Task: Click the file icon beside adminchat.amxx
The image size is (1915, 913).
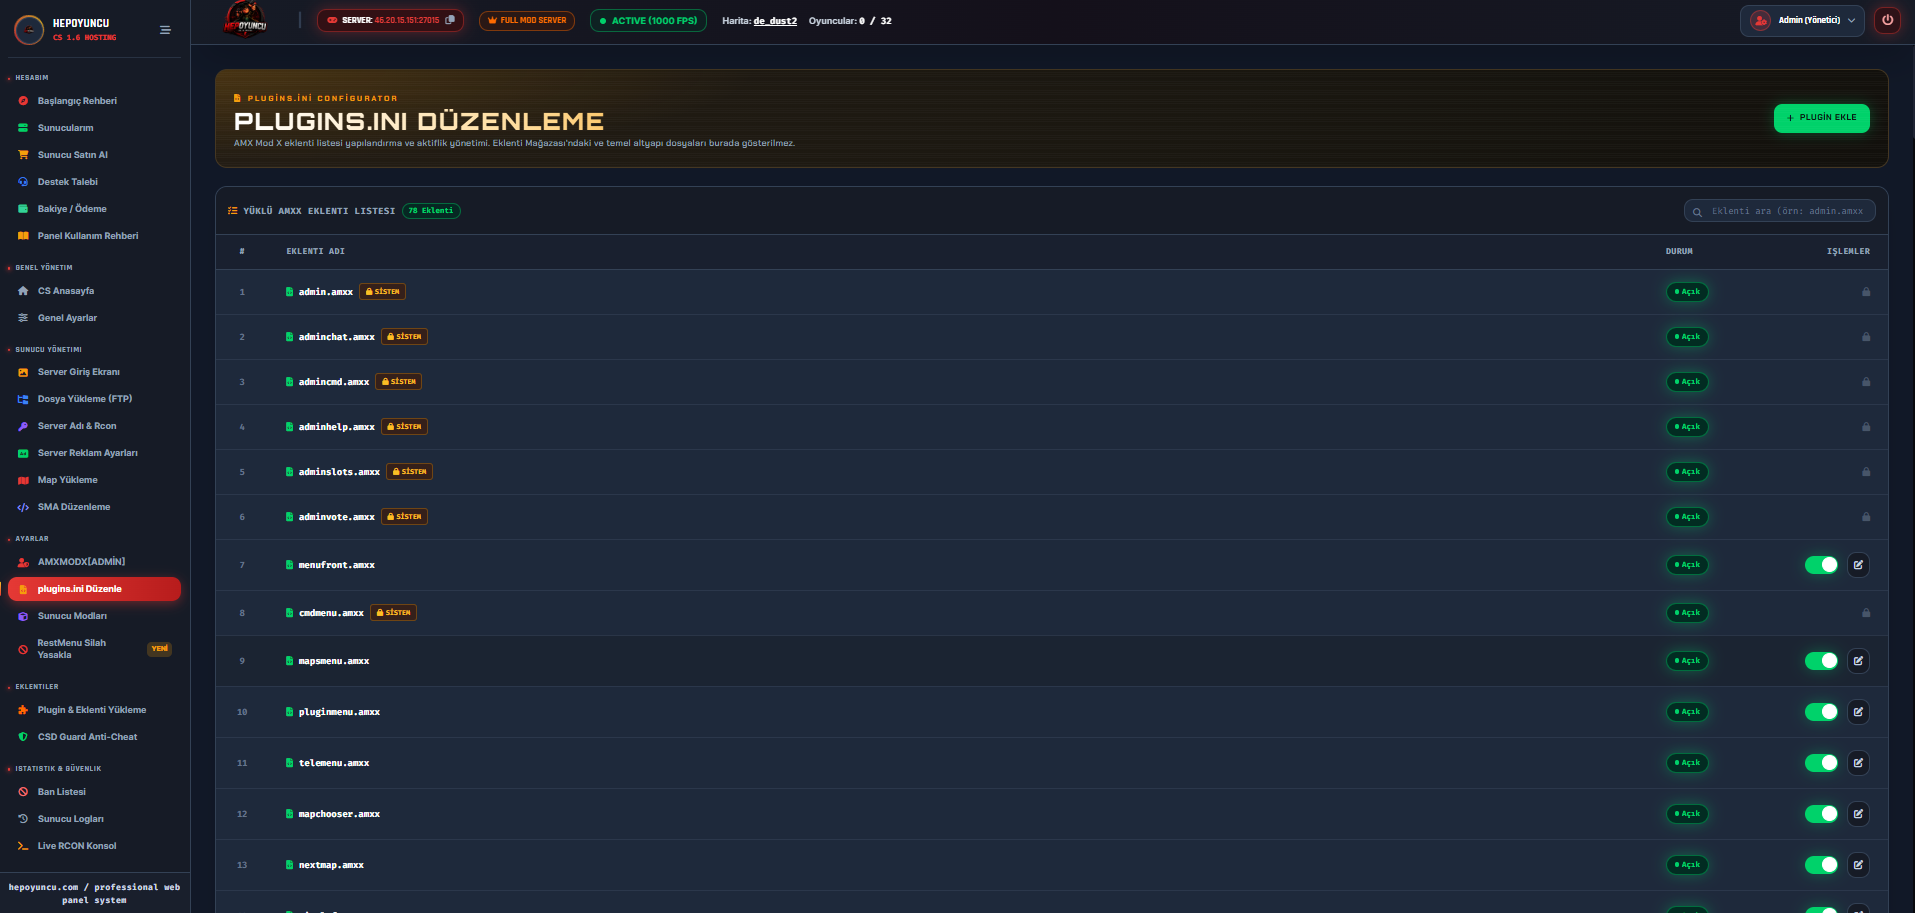Action: [289, 337]
